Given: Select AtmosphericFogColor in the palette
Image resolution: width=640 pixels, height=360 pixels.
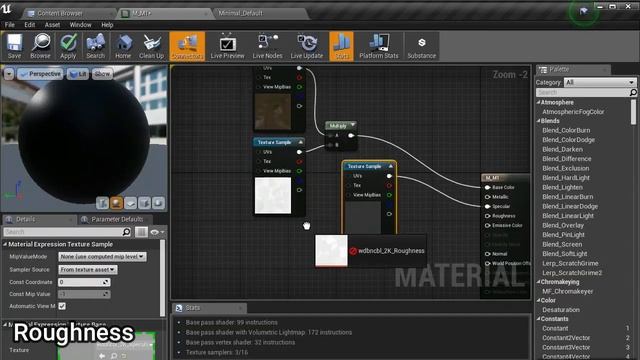Looking at the screenshot, I should [573, 112].
